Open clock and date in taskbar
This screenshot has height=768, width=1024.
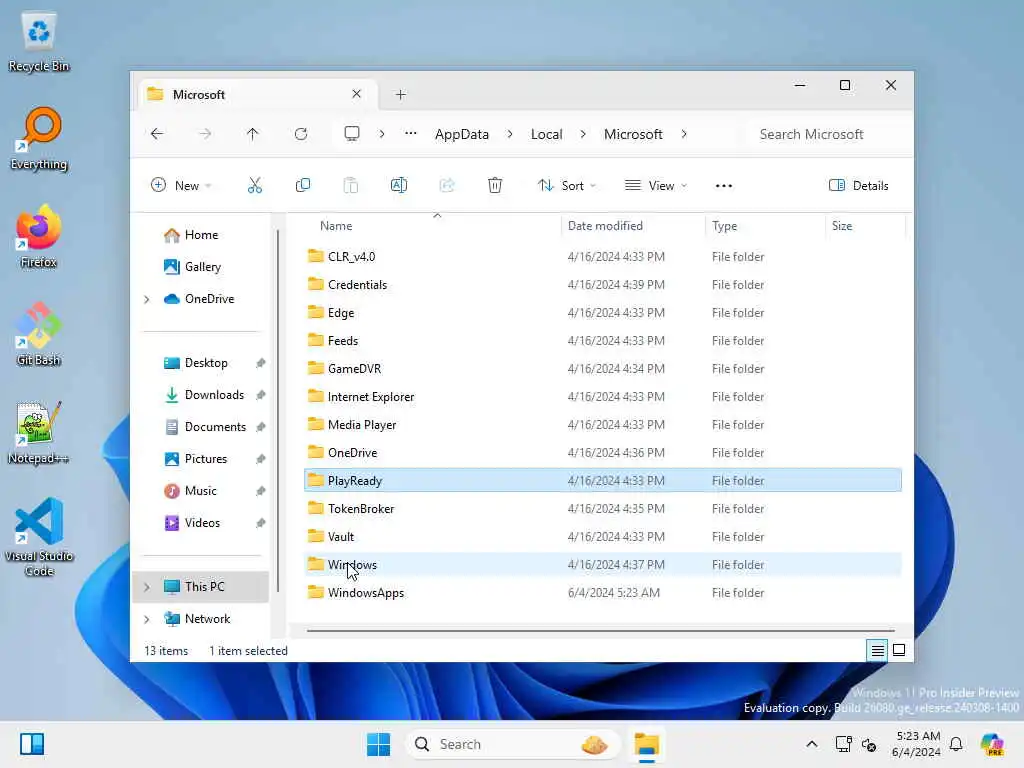[x=916, y=744]
